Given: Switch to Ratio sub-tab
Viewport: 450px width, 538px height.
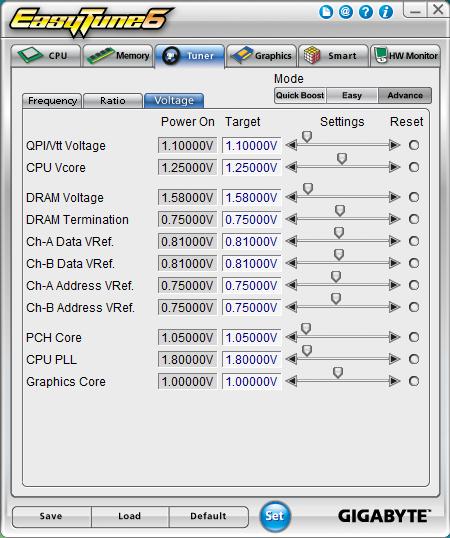Looking at the screenshot, I should pos(113,101).
